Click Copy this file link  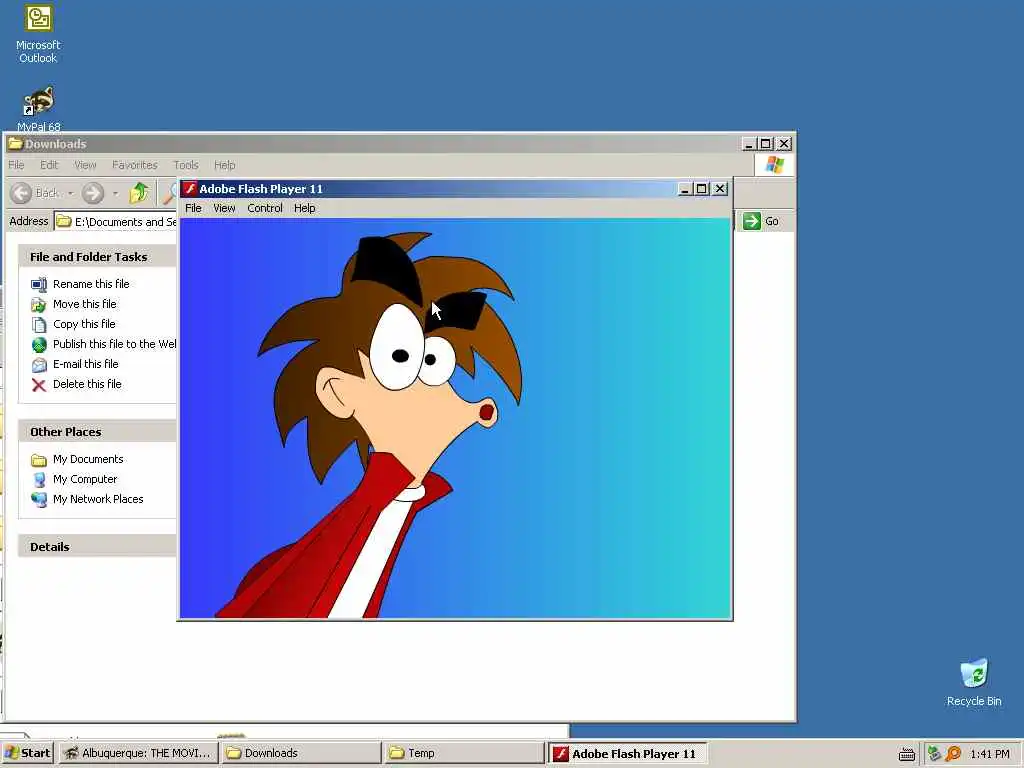84,324
